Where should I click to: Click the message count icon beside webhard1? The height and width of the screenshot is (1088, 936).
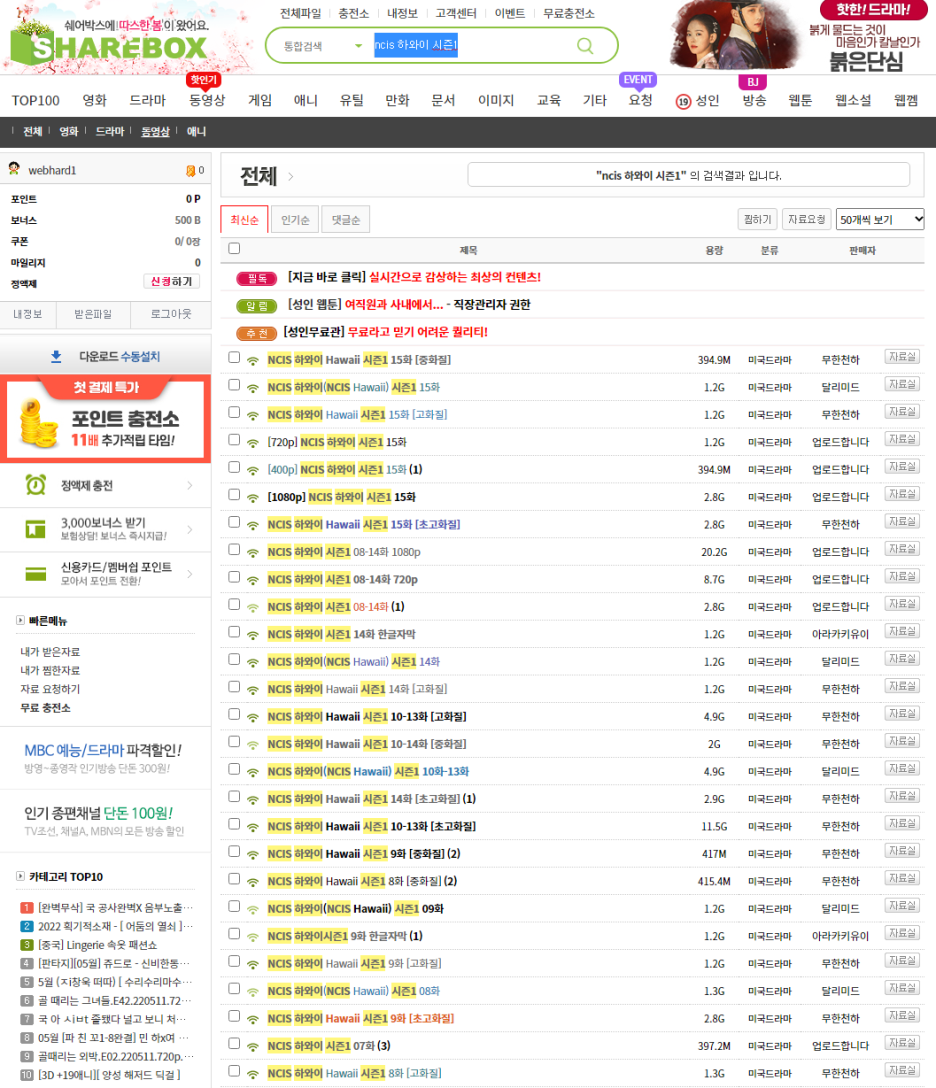[x=191, y=171]
